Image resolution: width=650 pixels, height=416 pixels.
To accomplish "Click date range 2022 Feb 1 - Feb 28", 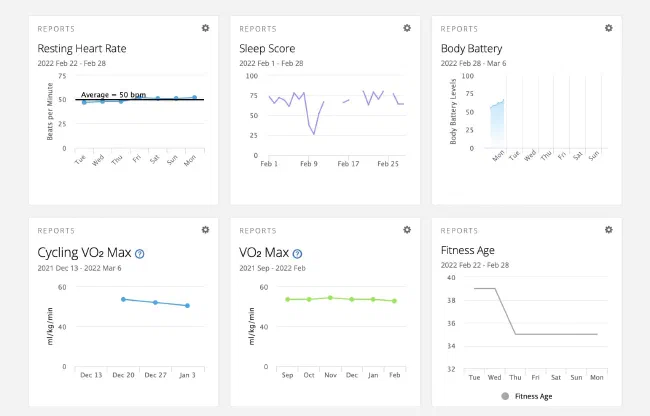I will tap(271, 63).
